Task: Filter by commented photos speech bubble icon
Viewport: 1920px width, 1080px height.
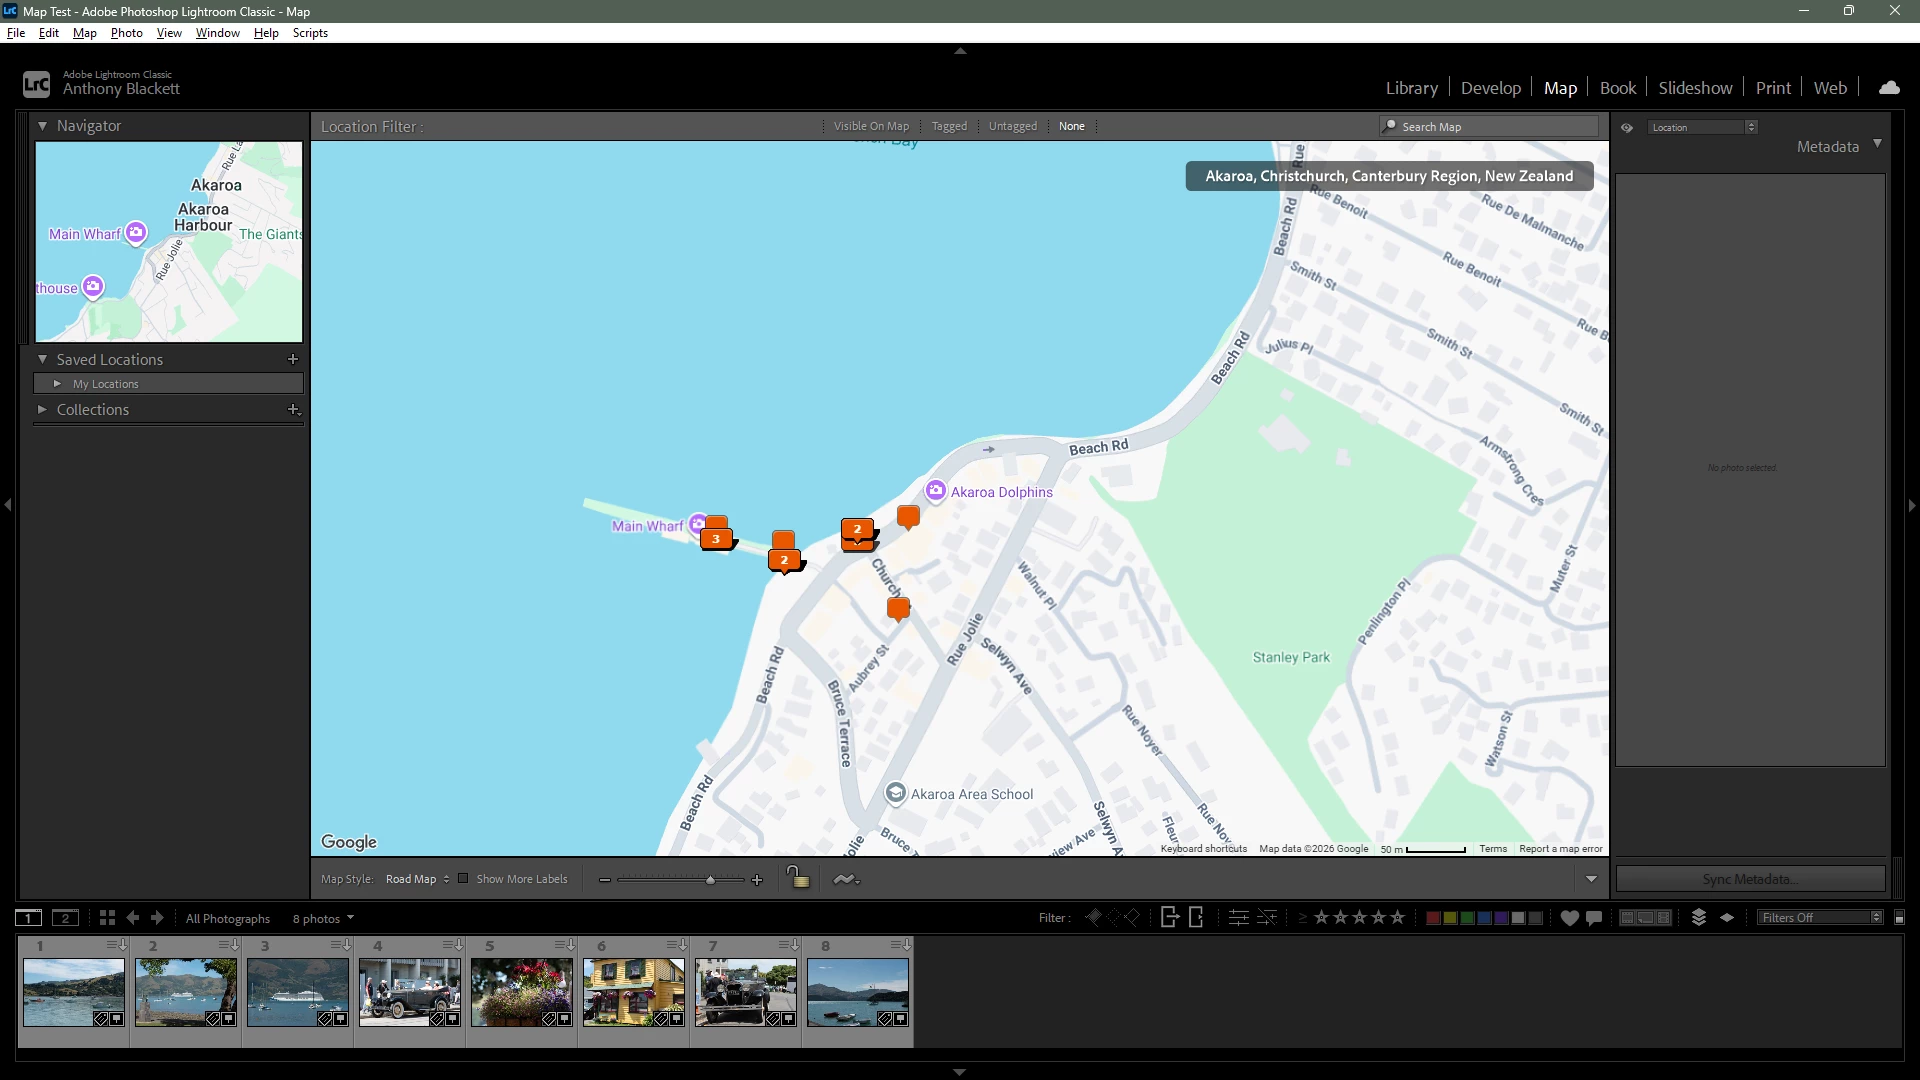Action: [x=1594, y=918]
